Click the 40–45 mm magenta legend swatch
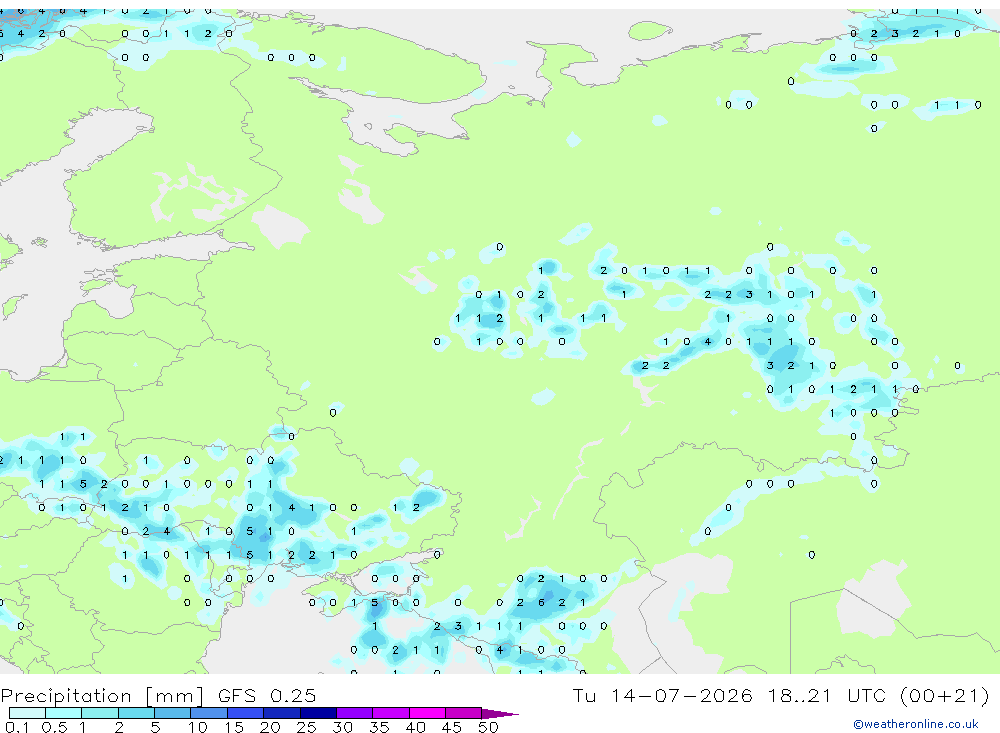 (427, 713)
